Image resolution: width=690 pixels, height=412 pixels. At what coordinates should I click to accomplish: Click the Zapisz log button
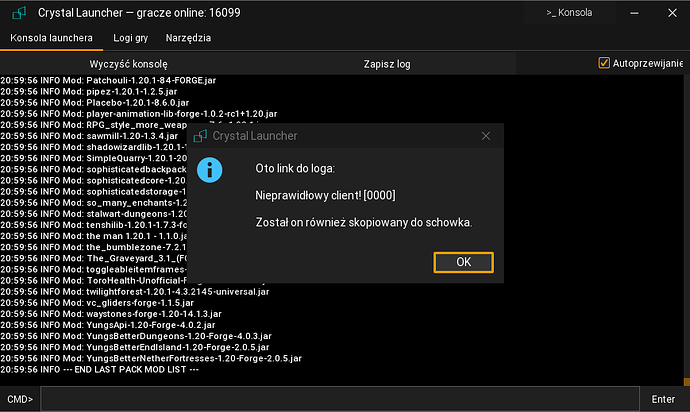(x=387, y=64)
